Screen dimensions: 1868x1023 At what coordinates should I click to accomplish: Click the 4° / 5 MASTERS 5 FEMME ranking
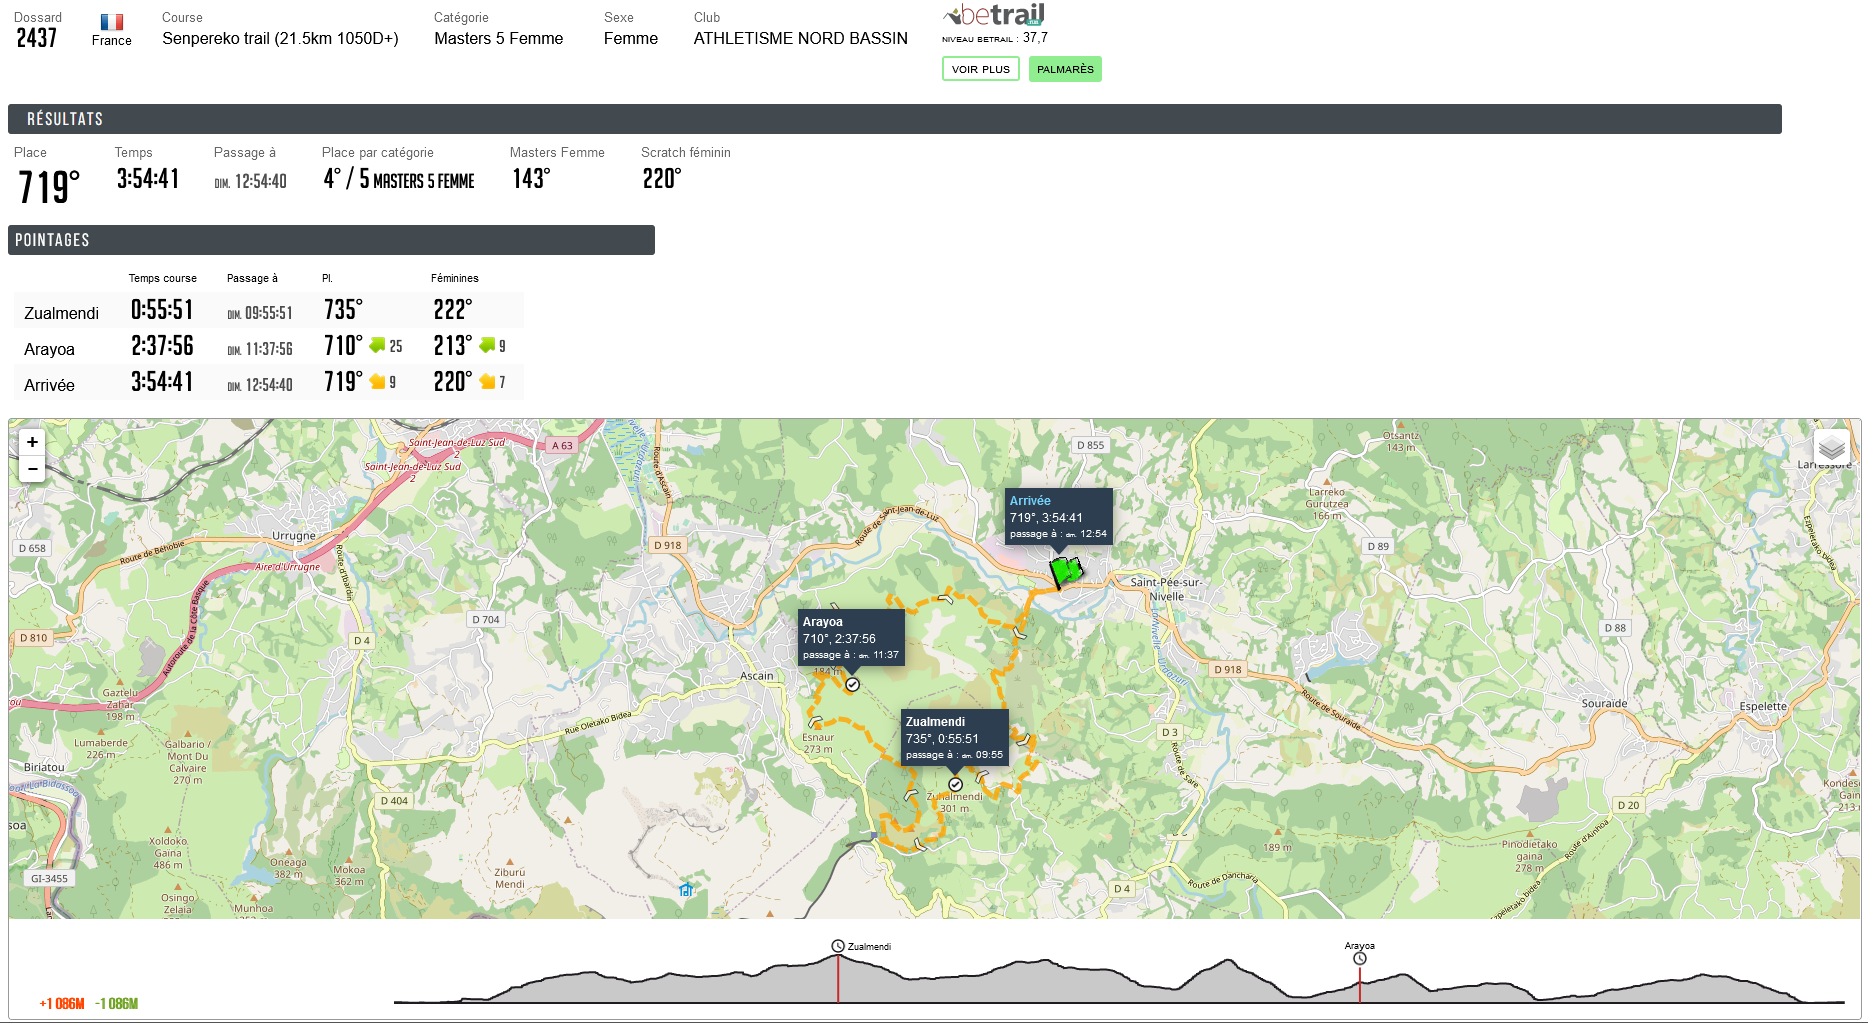click(399, 179)
